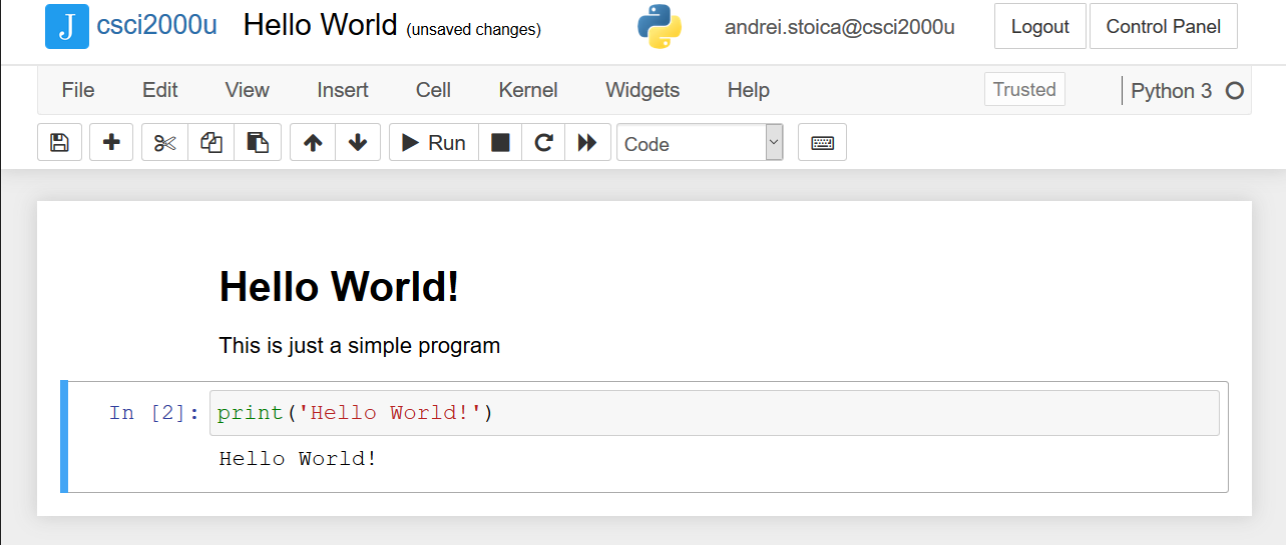1286x545 pixels.
Task: Cut selected cell using the scissors icon
Action: [x=165, y=143]
